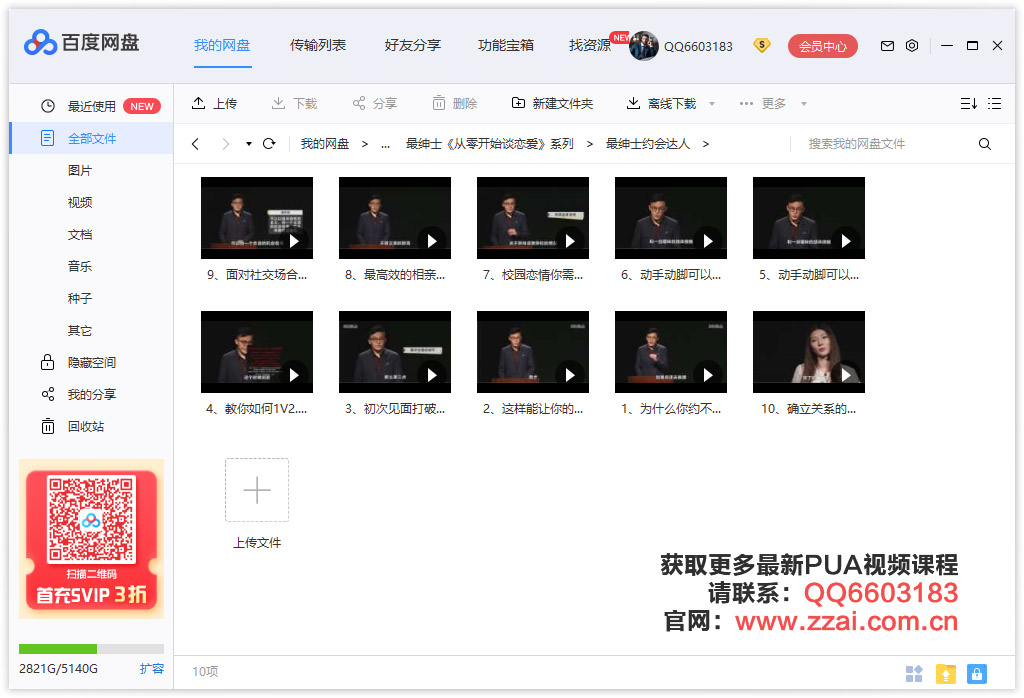Navigate to 我的网盘 breadcrumb
1024x698 pixels.
(x=325, y=144)
